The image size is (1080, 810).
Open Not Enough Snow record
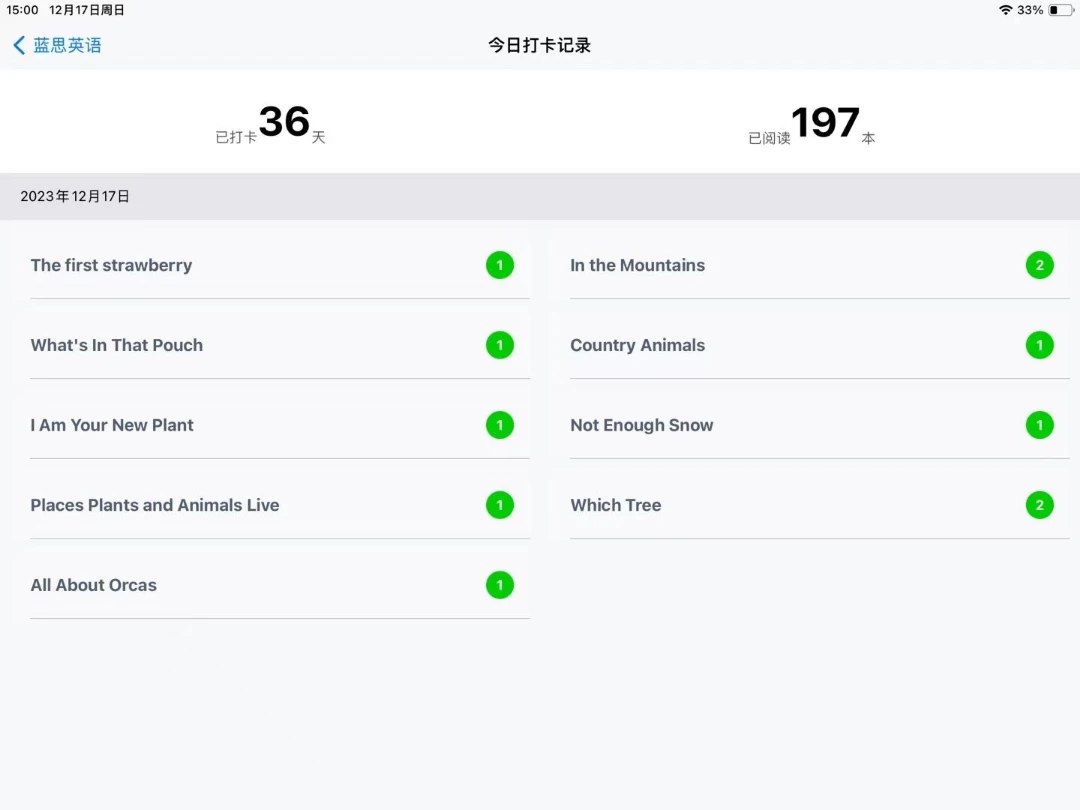(x=641, y=425)
